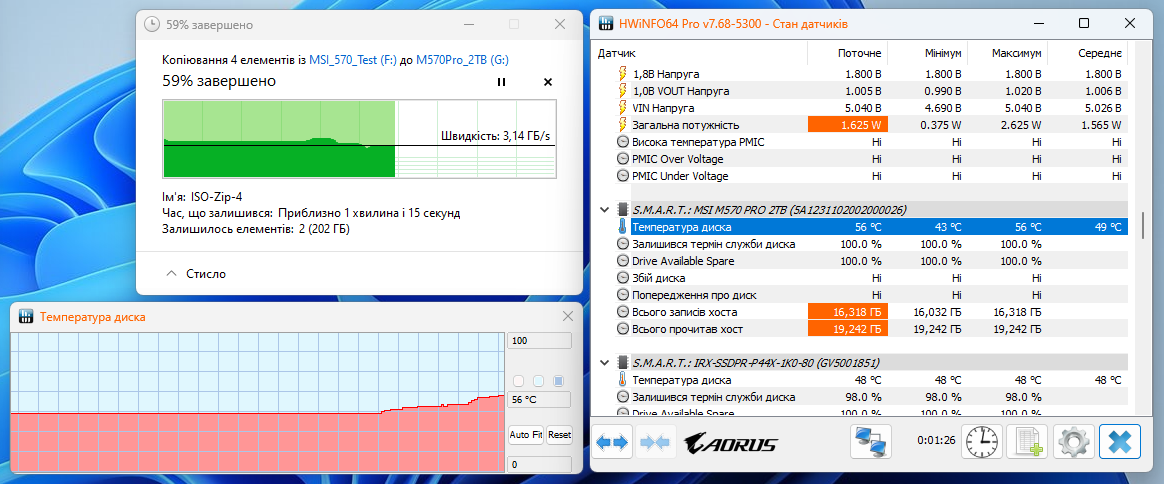The height and width of the screenshot is (484, 1164).
Task: Select the darker blue color swatch in graph
Action: click(559, 381)
